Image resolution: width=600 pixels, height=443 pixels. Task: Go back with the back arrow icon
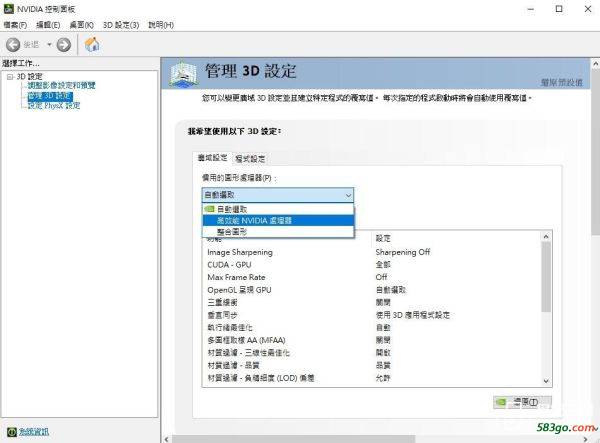pyautogui.click(x=13, y=45)
